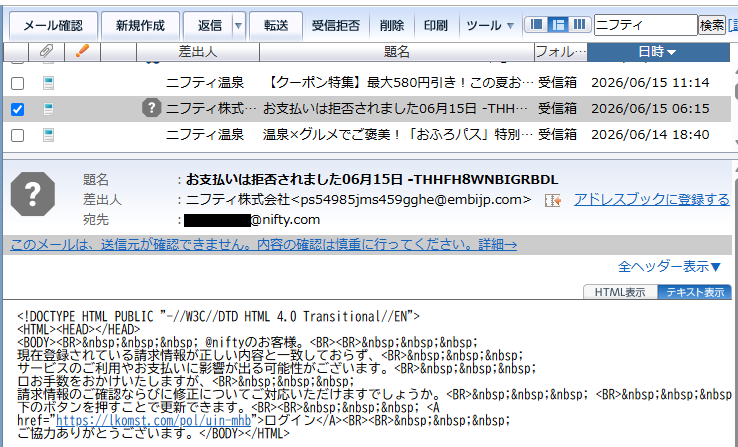
Task: Click mail icon of おふろパス row
Action: point(48,135)
